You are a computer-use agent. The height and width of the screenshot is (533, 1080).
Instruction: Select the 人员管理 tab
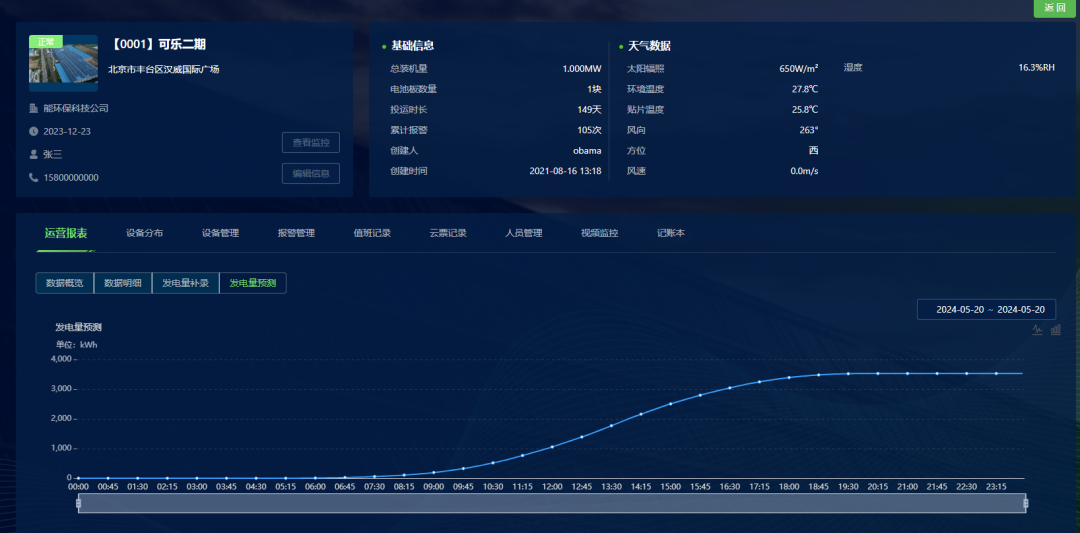coord(523,233)
